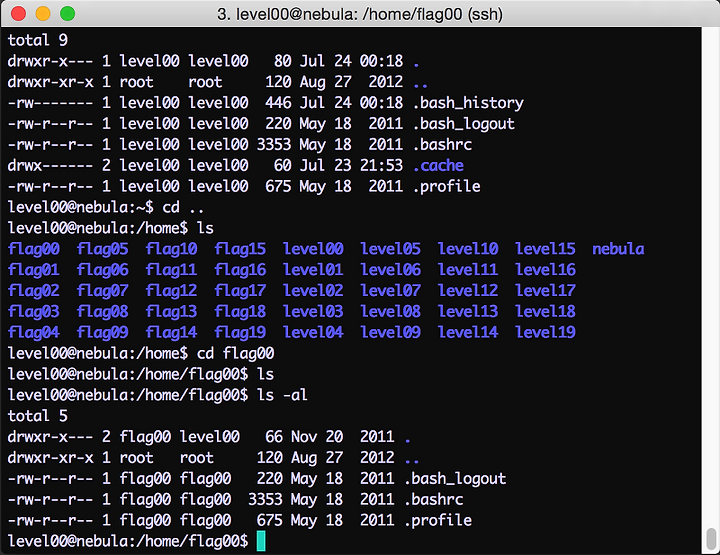
Task: Click the flag01 directory name
Action: pyautogui.click(x=34, y=270)
